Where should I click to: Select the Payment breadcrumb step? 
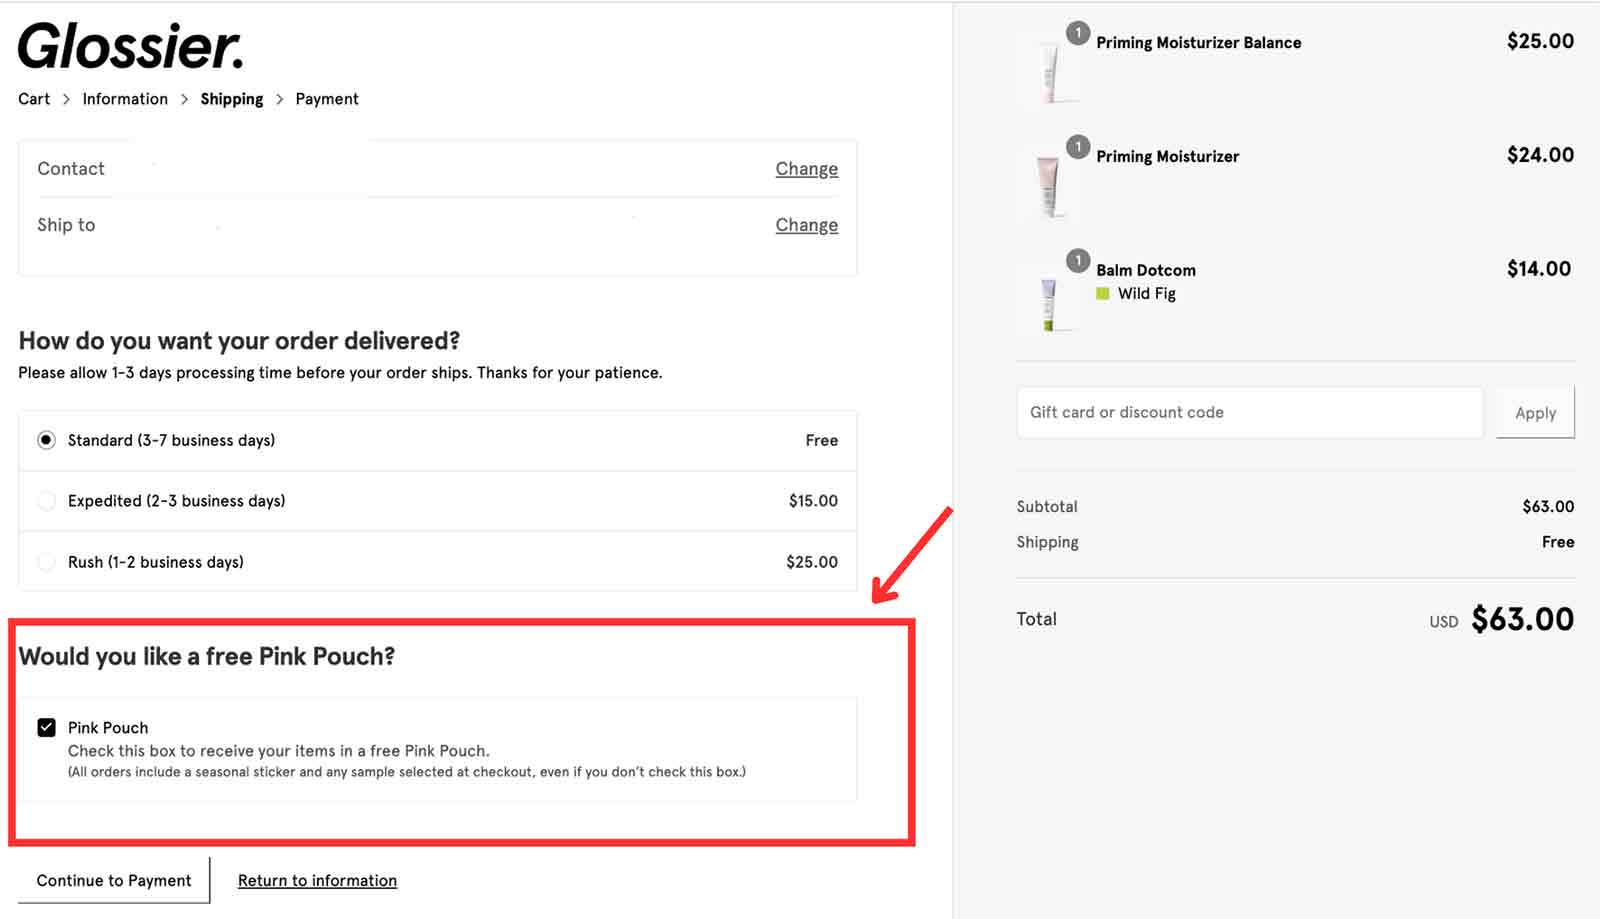pos(327,99)
